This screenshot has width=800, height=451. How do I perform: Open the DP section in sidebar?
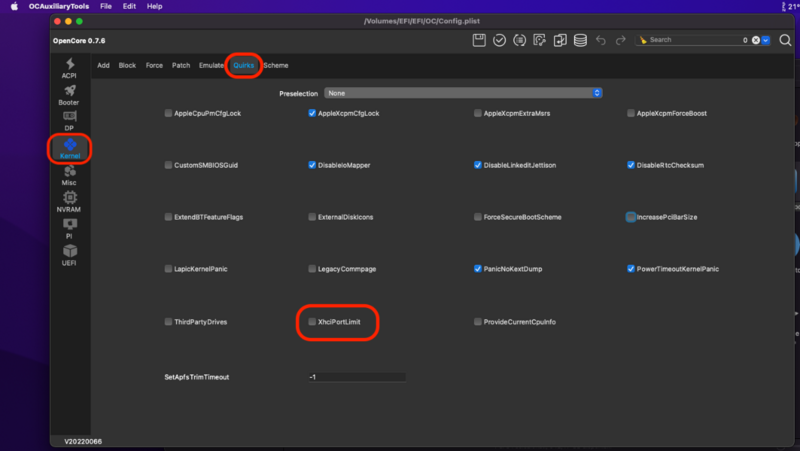(69, 121)
